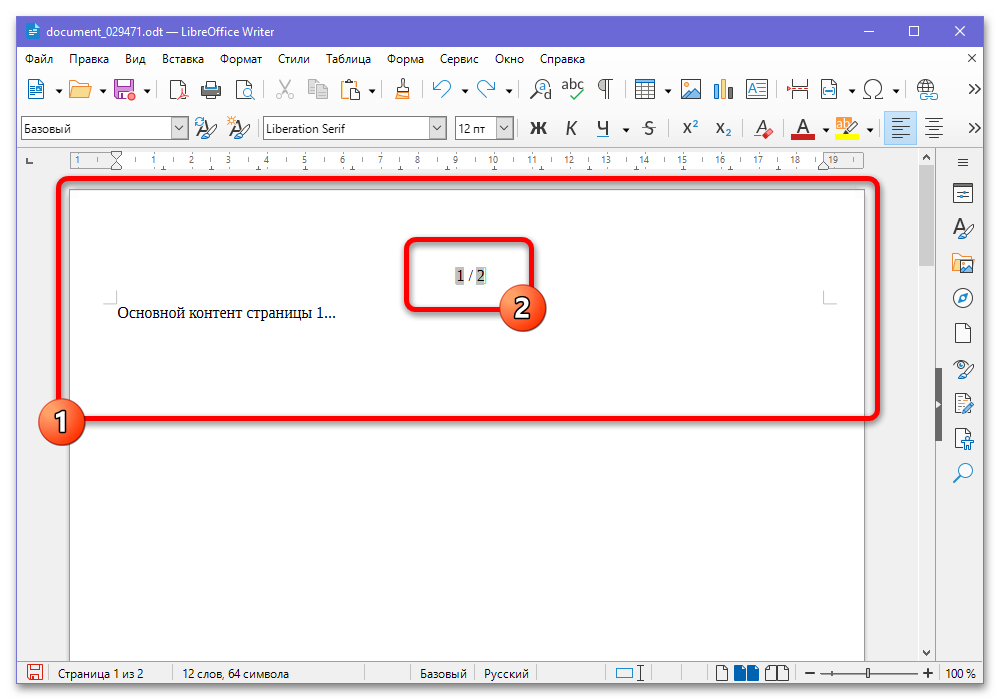Insert a hyperlink

click(x=927, y=90)
